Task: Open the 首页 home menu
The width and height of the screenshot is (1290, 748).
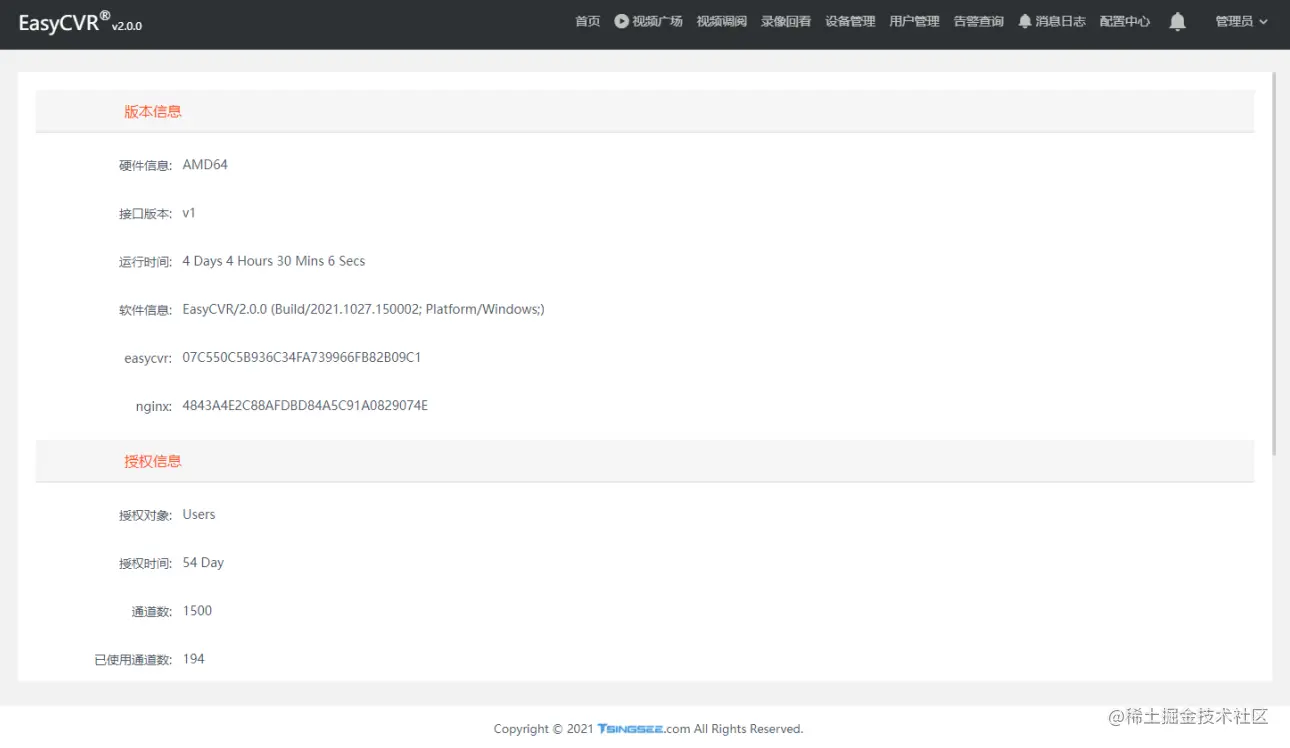Action: click(588, 21)
